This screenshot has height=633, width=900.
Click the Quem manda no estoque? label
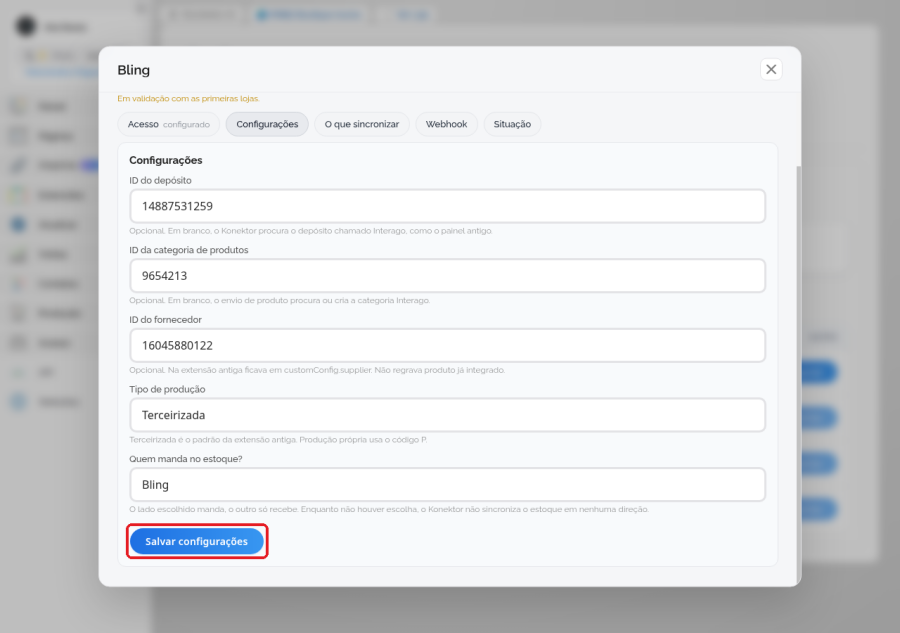point(185,459)
